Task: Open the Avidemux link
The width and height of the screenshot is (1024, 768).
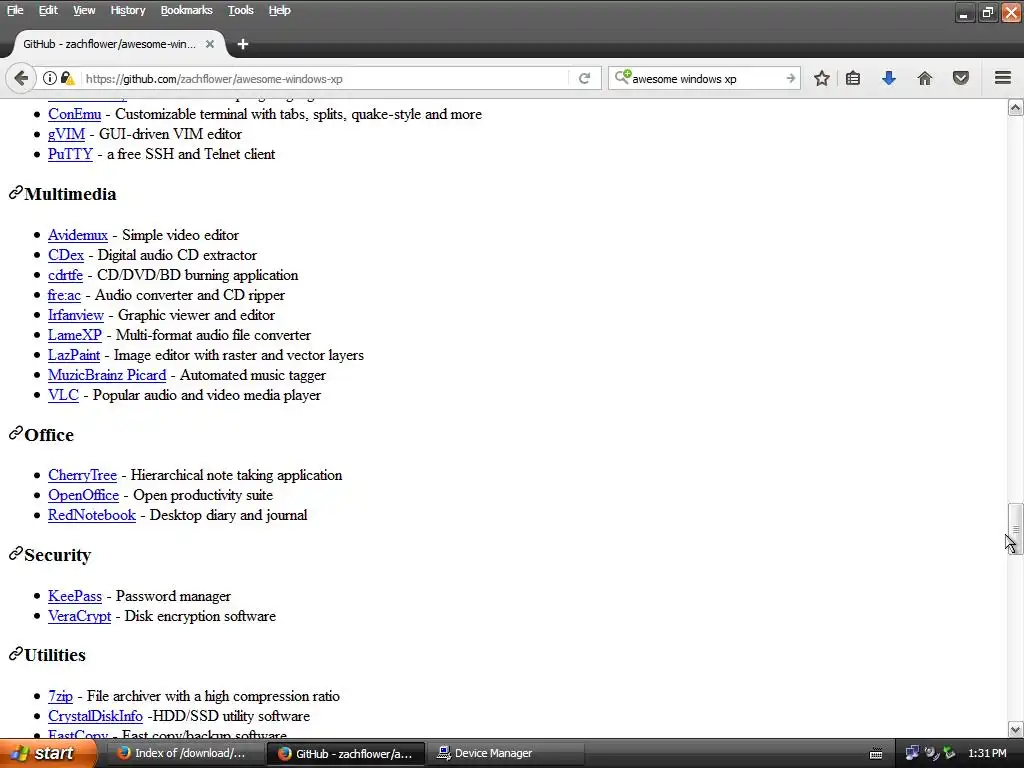Action: [x=78, y=235]
